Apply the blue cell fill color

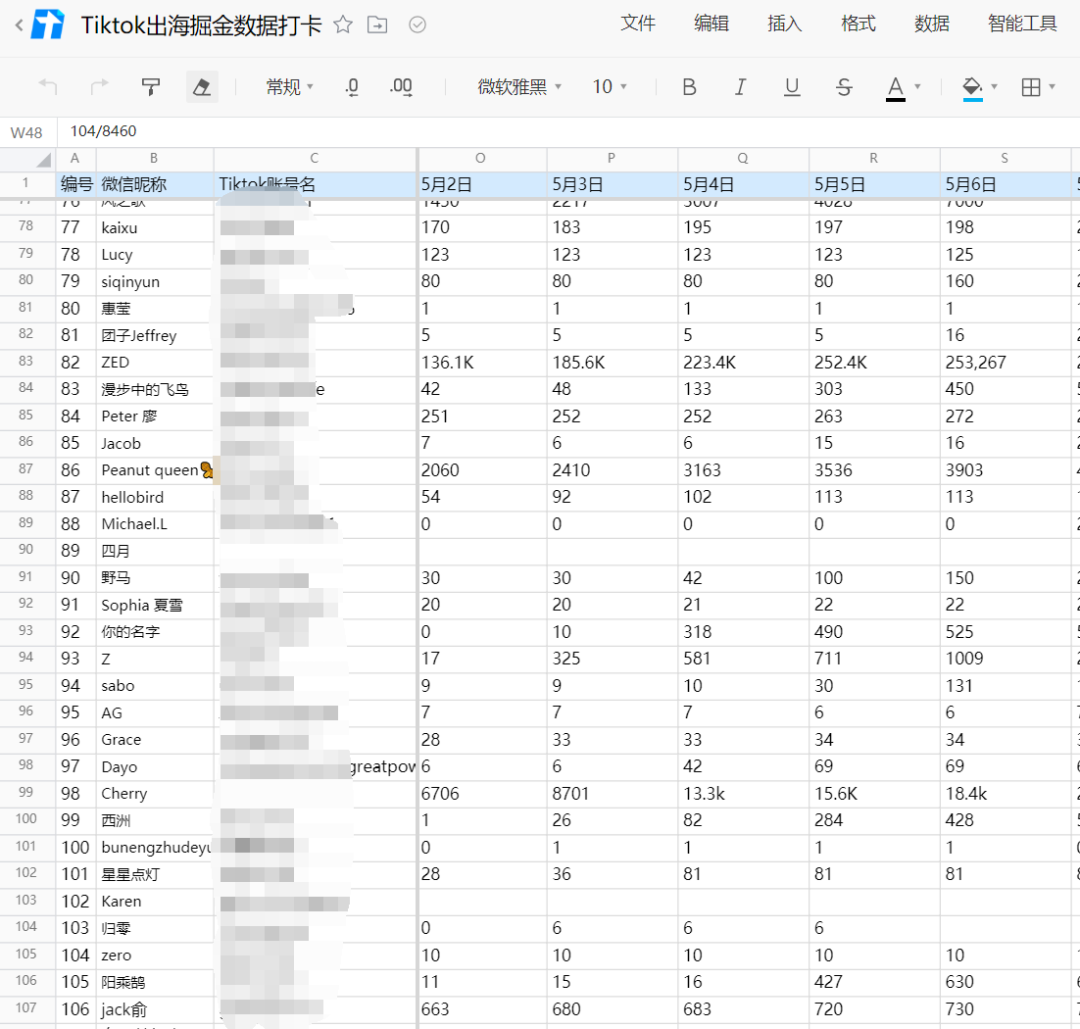[x=973, y=87]
